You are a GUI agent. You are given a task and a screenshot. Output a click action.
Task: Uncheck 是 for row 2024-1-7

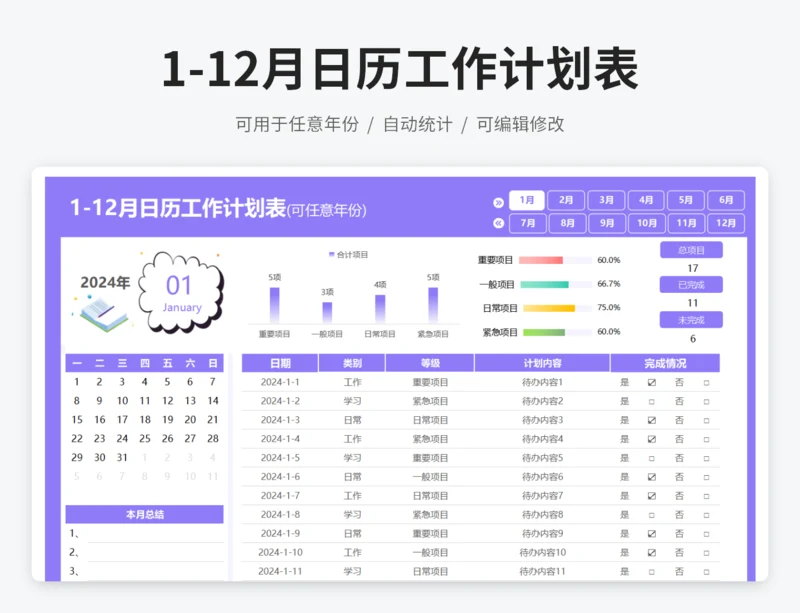click(652, 496)
